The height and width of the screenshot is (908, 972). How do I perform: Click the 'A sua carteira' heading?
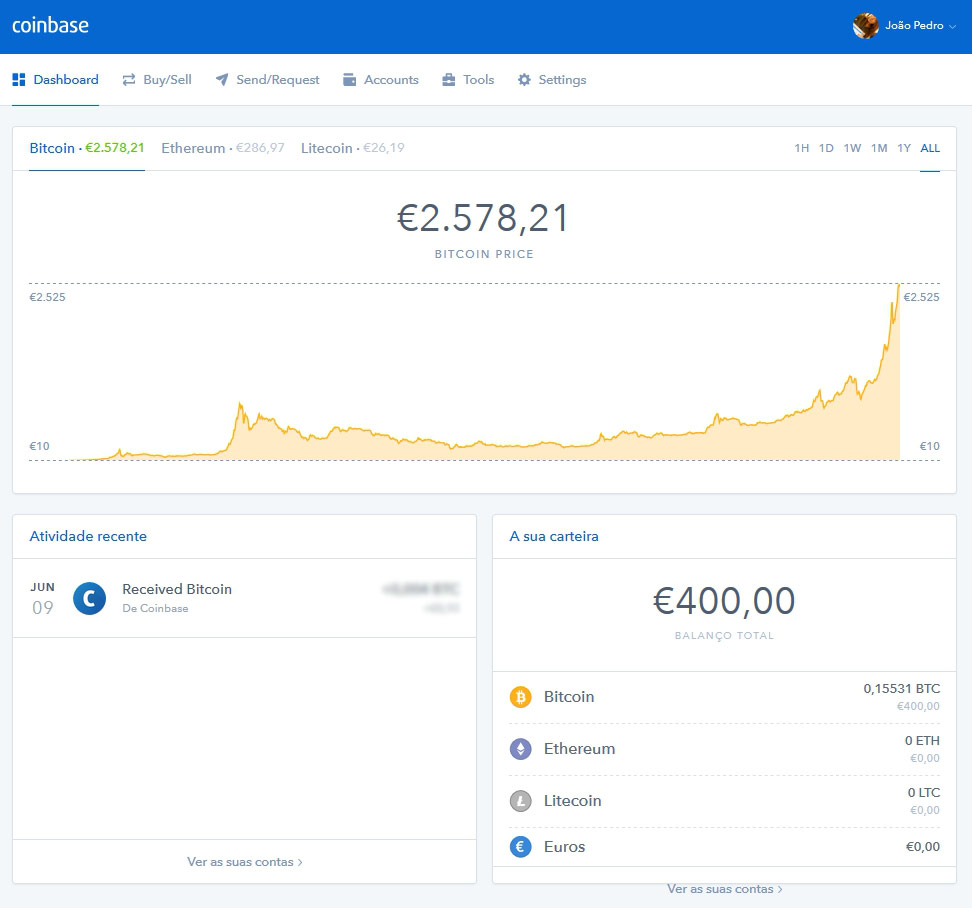click(x=554, y=536)
